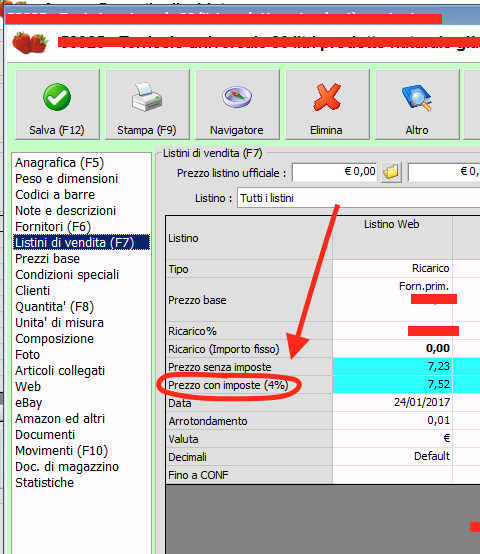This screenshot has height=554, width=480.
Task: Click the Prezzo listino ufficiale input field
Action: 334,172
